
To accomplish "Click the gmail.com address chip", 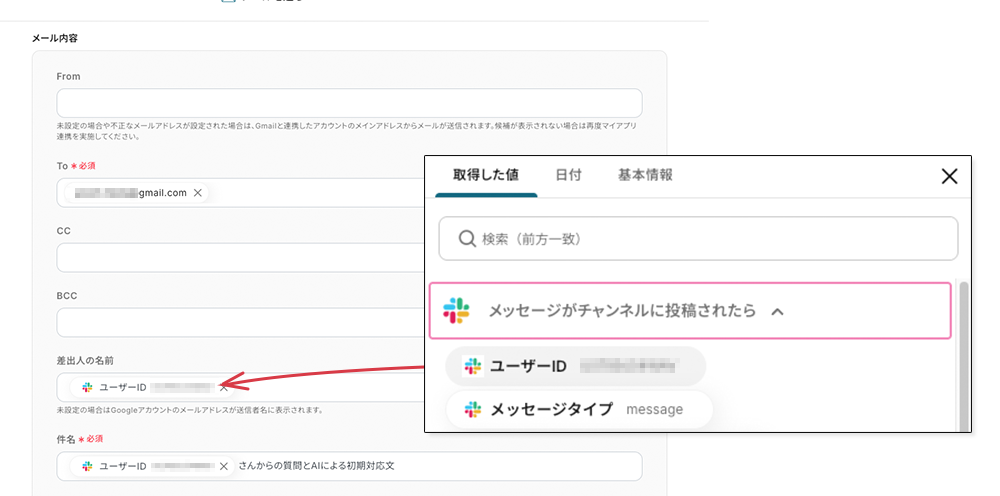I will click(x=136, y=193).
